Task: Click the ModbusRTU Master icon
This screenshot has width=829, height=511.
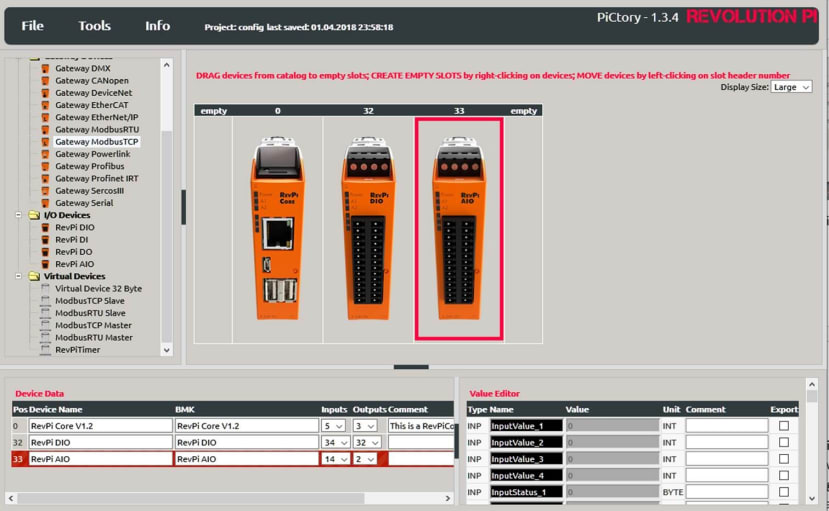Action: pos(45,337)
